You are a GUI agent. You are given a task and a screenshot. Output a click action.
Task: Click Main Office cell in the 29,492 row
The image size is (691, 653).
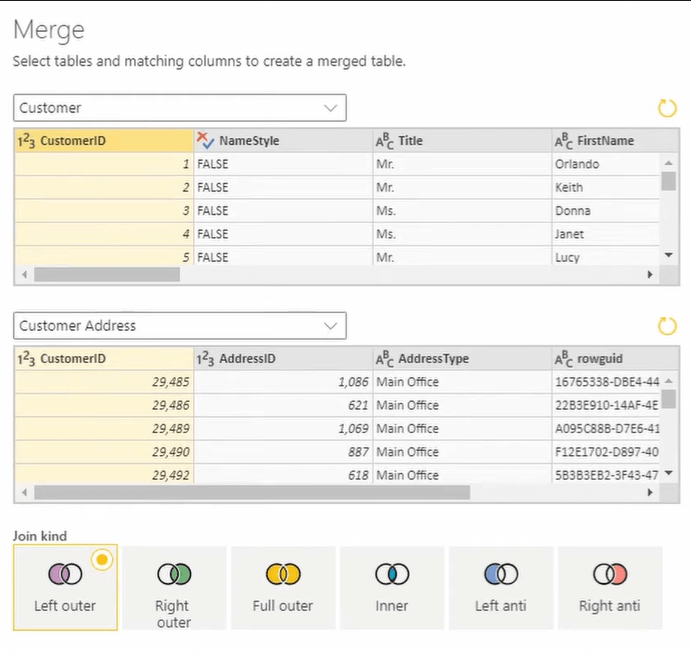point(462,475)
